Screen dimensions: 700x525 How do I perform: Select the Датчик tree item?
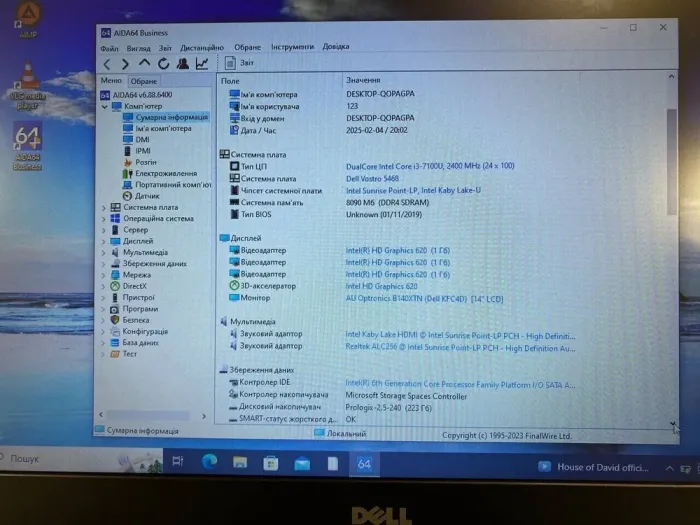pos(141,196)
